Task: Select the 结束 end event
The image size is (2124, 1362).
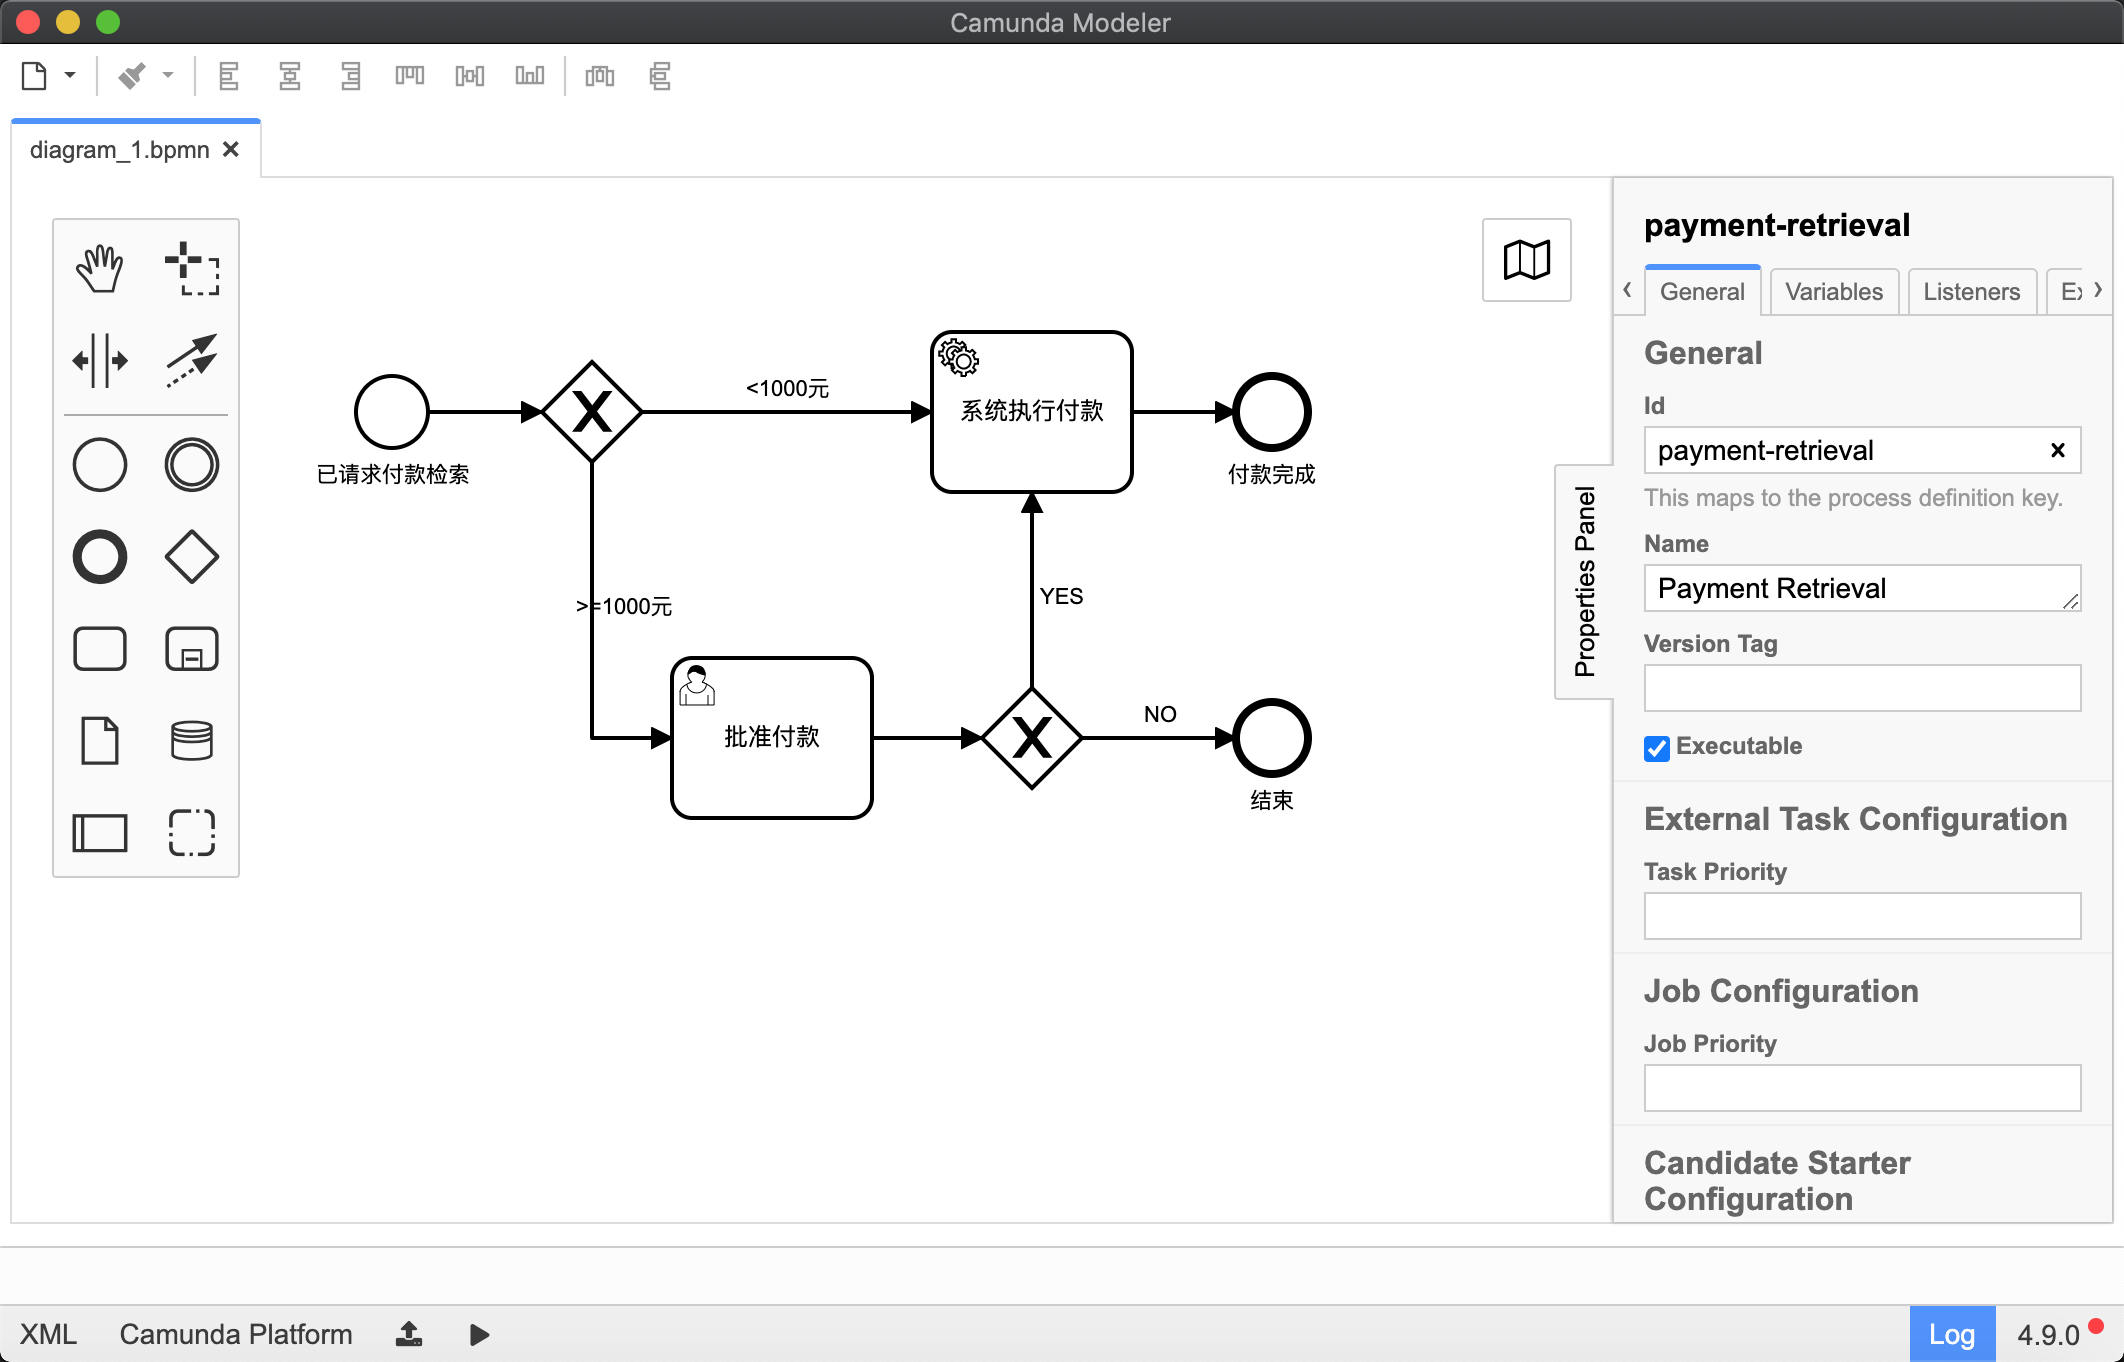Action: tap(1272, 738)
